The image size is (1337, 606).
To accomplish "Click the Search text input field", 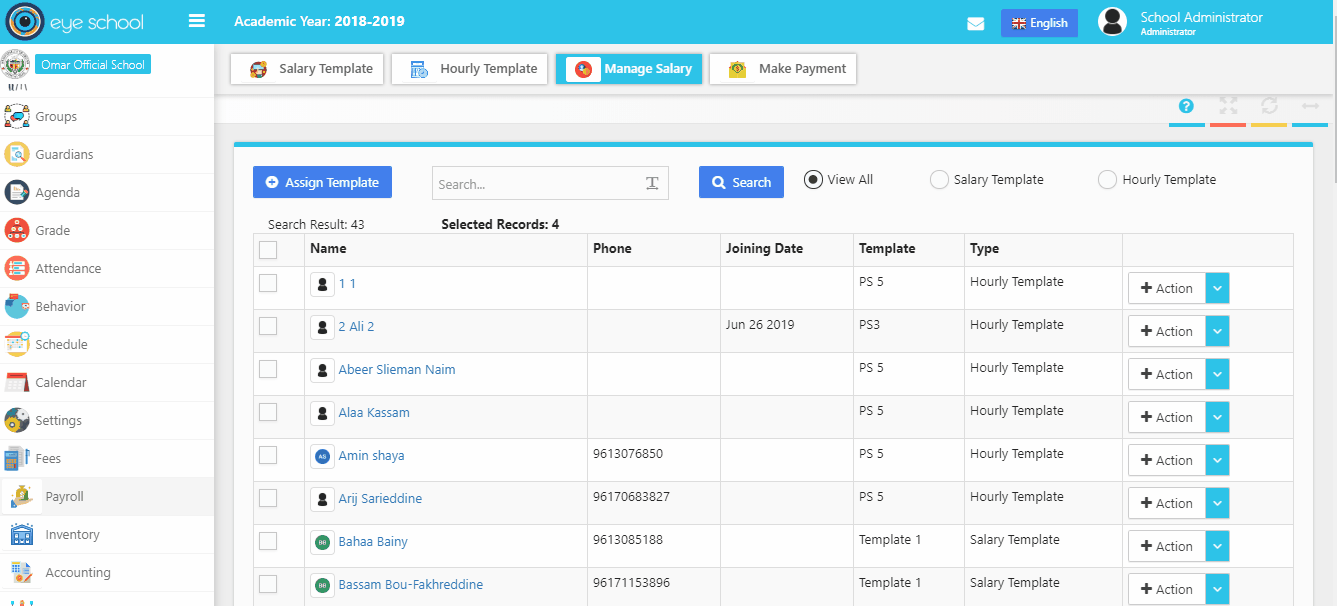I will tap(550, 183).
